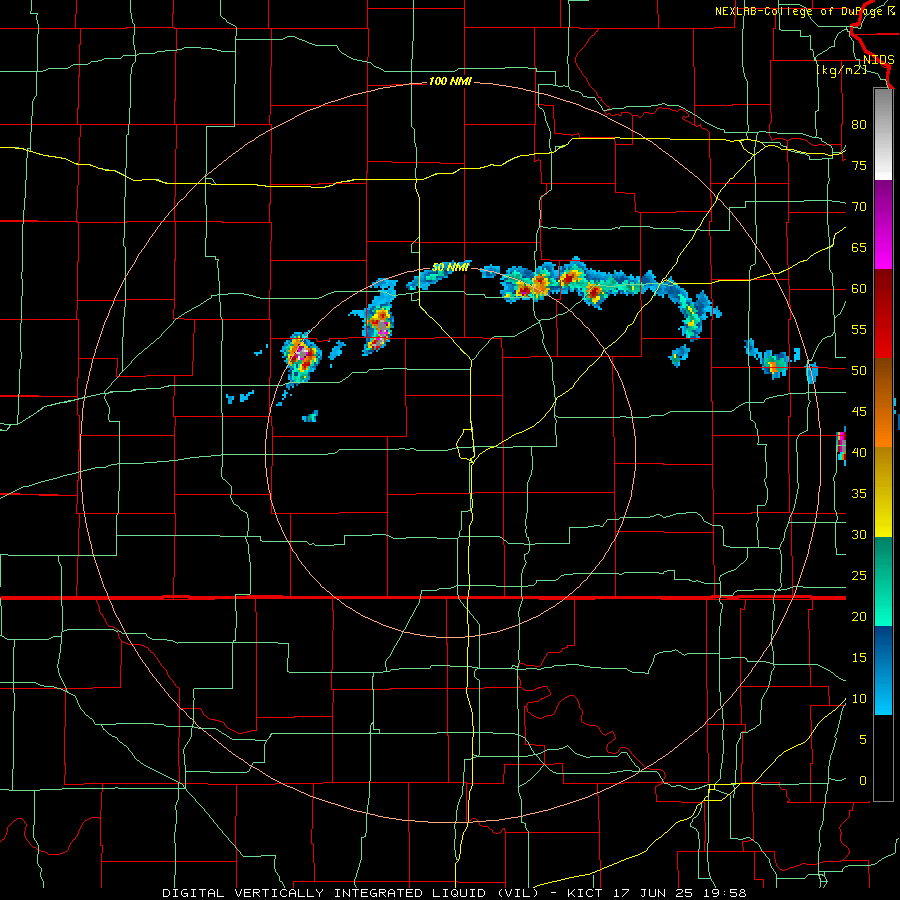Viewport: 900px width, 900px height.
Task: Click the 75 value on the VIL scale
Action: click(x=859, y=166)
